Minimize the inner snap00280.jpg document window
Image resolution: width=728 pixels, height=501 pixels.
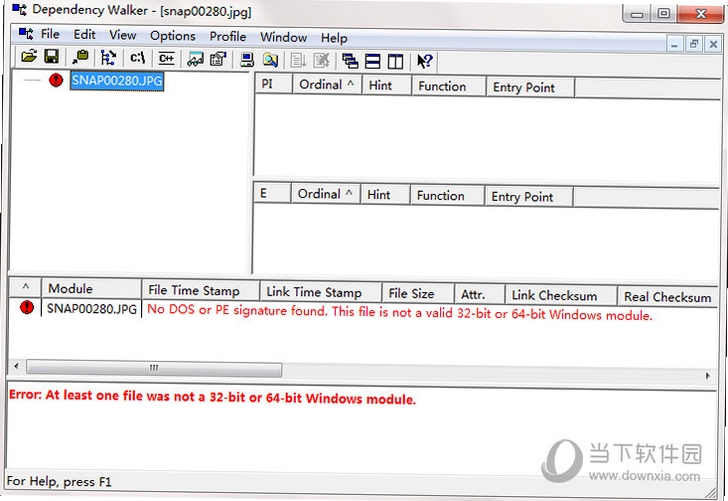(674, 45)
